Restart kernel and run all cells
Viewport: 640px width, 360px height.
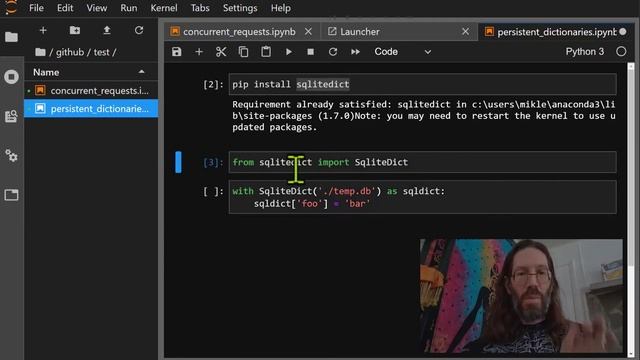coord(356,52)
